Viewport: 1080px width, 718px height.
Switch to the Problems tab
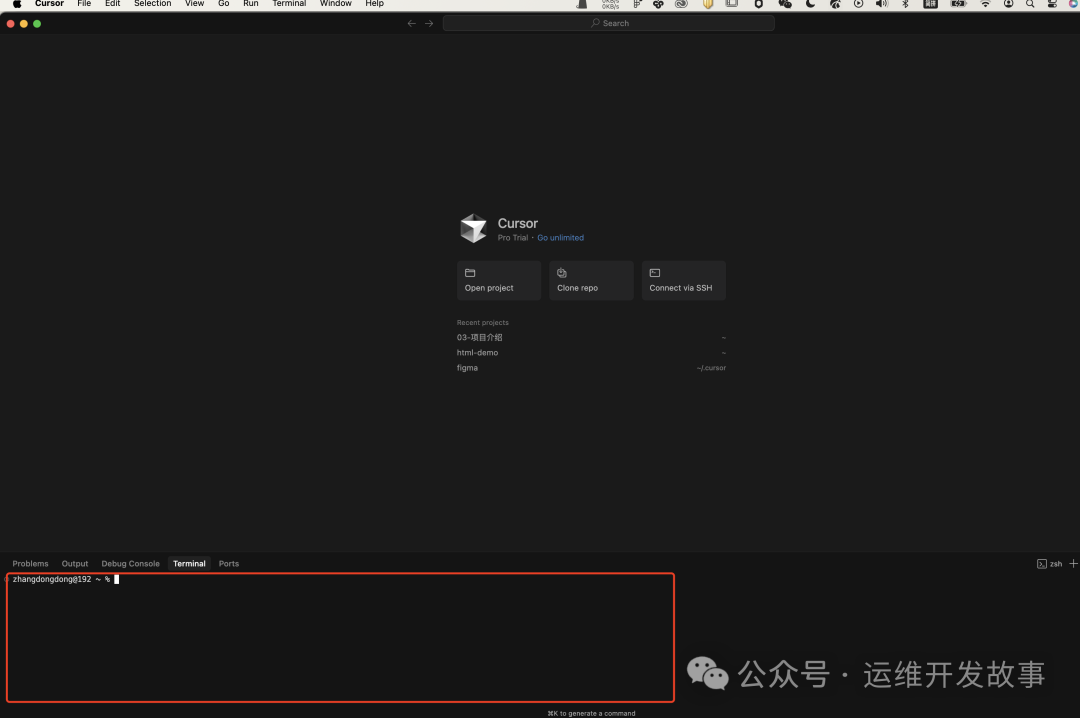[x=30, y=564]
